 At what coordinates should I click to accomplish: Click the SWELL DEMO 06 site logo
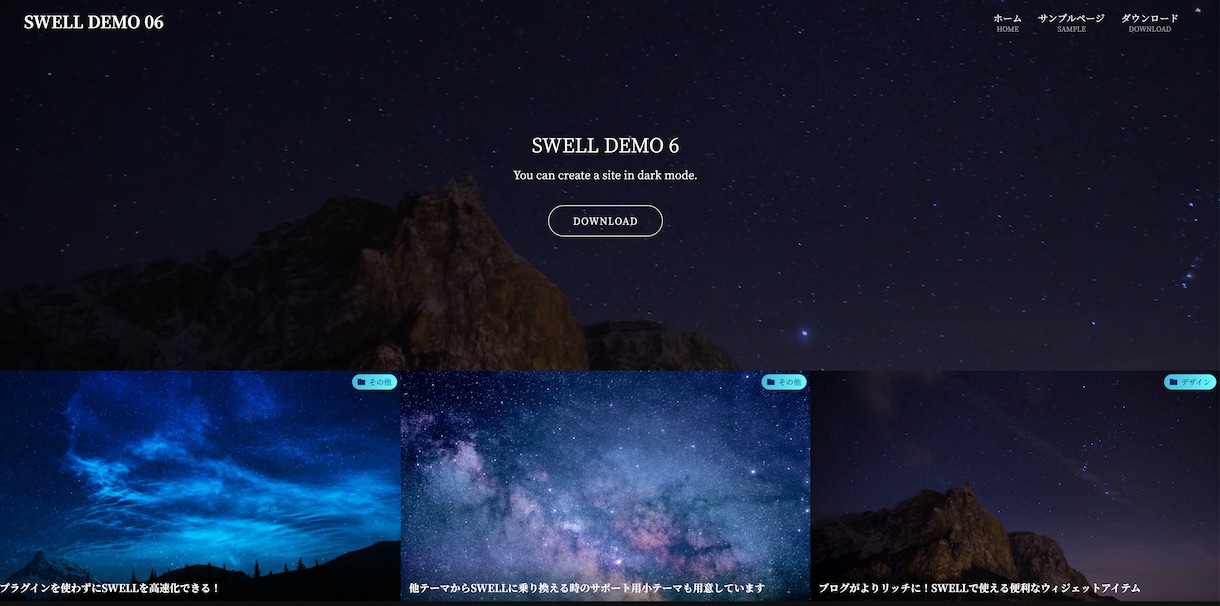94,22
